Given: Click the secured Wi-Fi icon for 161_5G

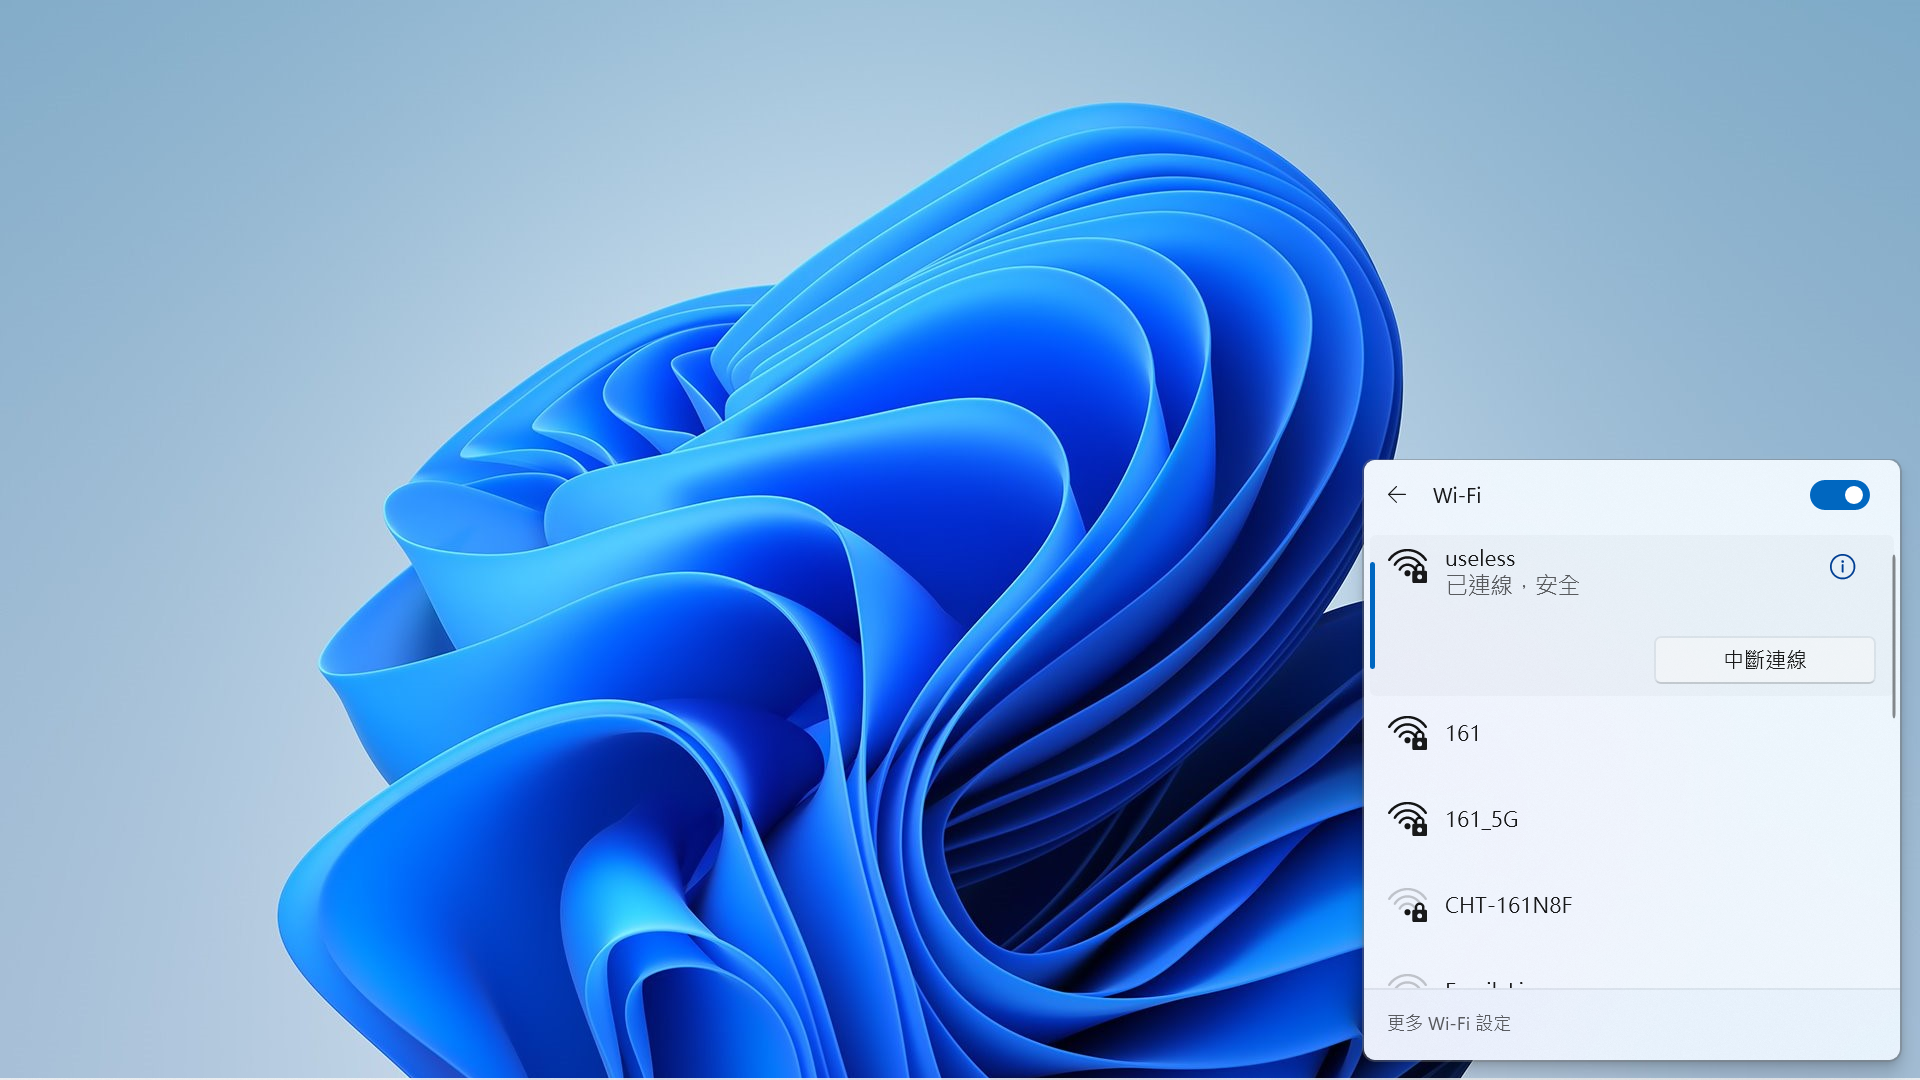Looking at the screenshot, I should point(1408,820).
